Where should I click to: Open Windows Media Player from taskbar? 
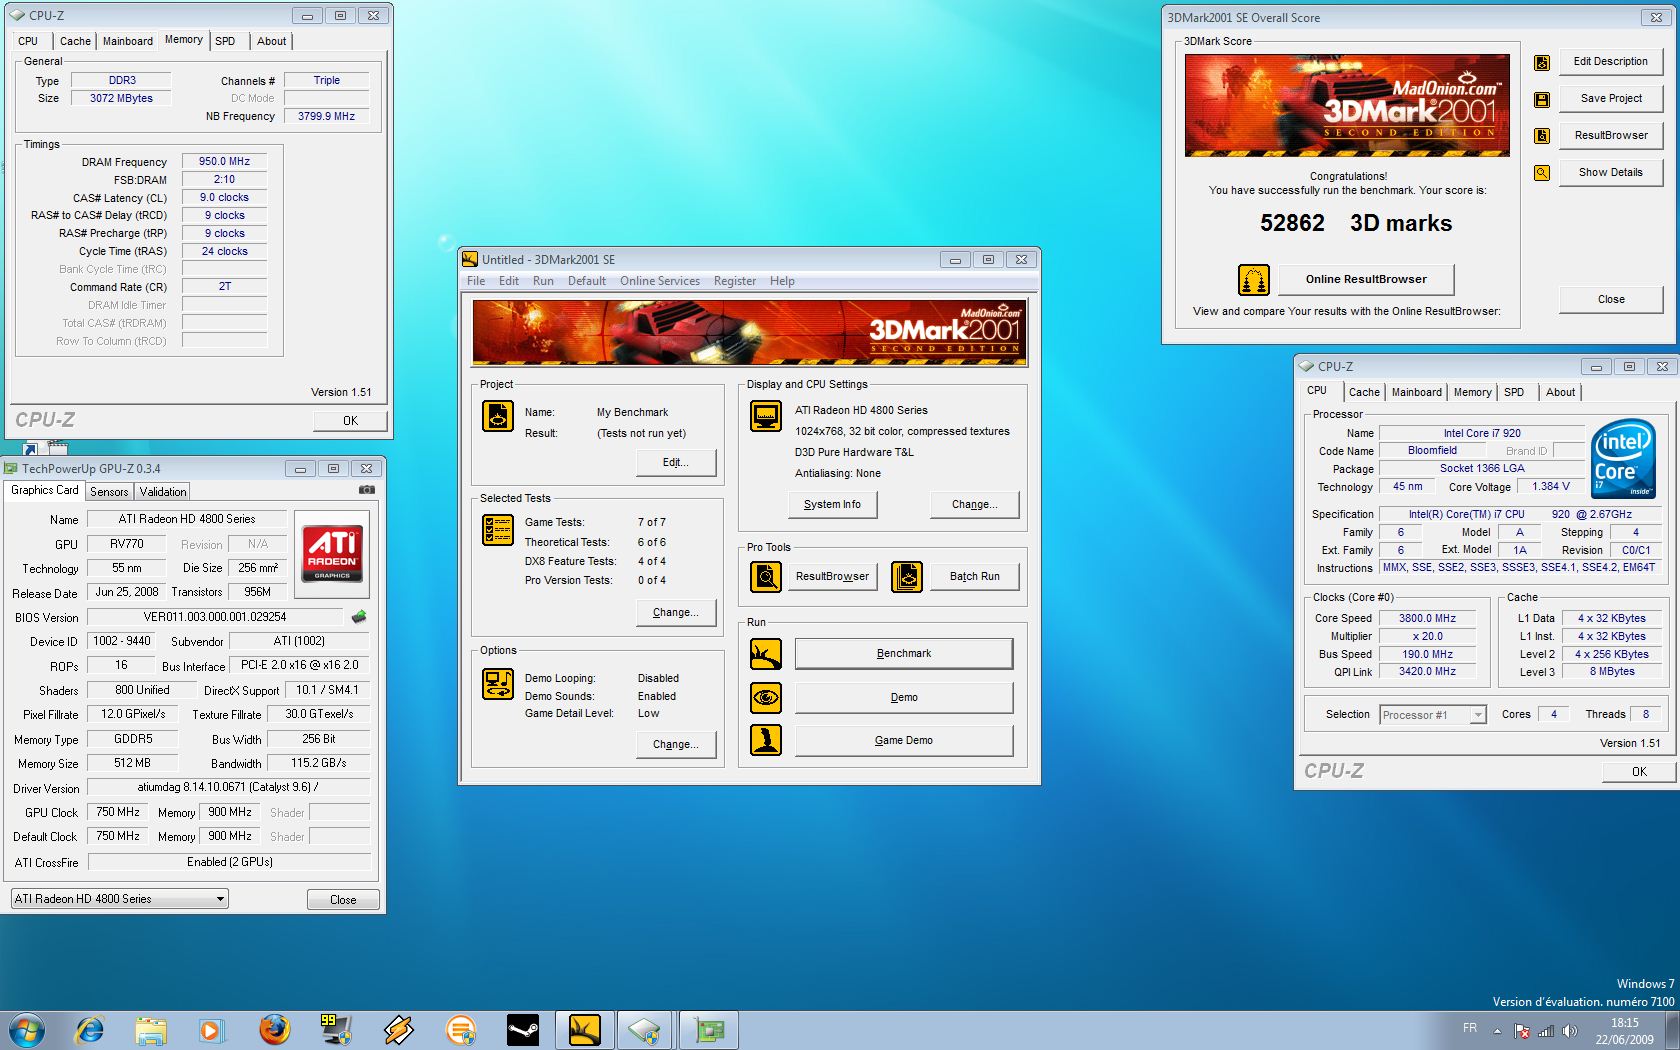coord(212,1029)
